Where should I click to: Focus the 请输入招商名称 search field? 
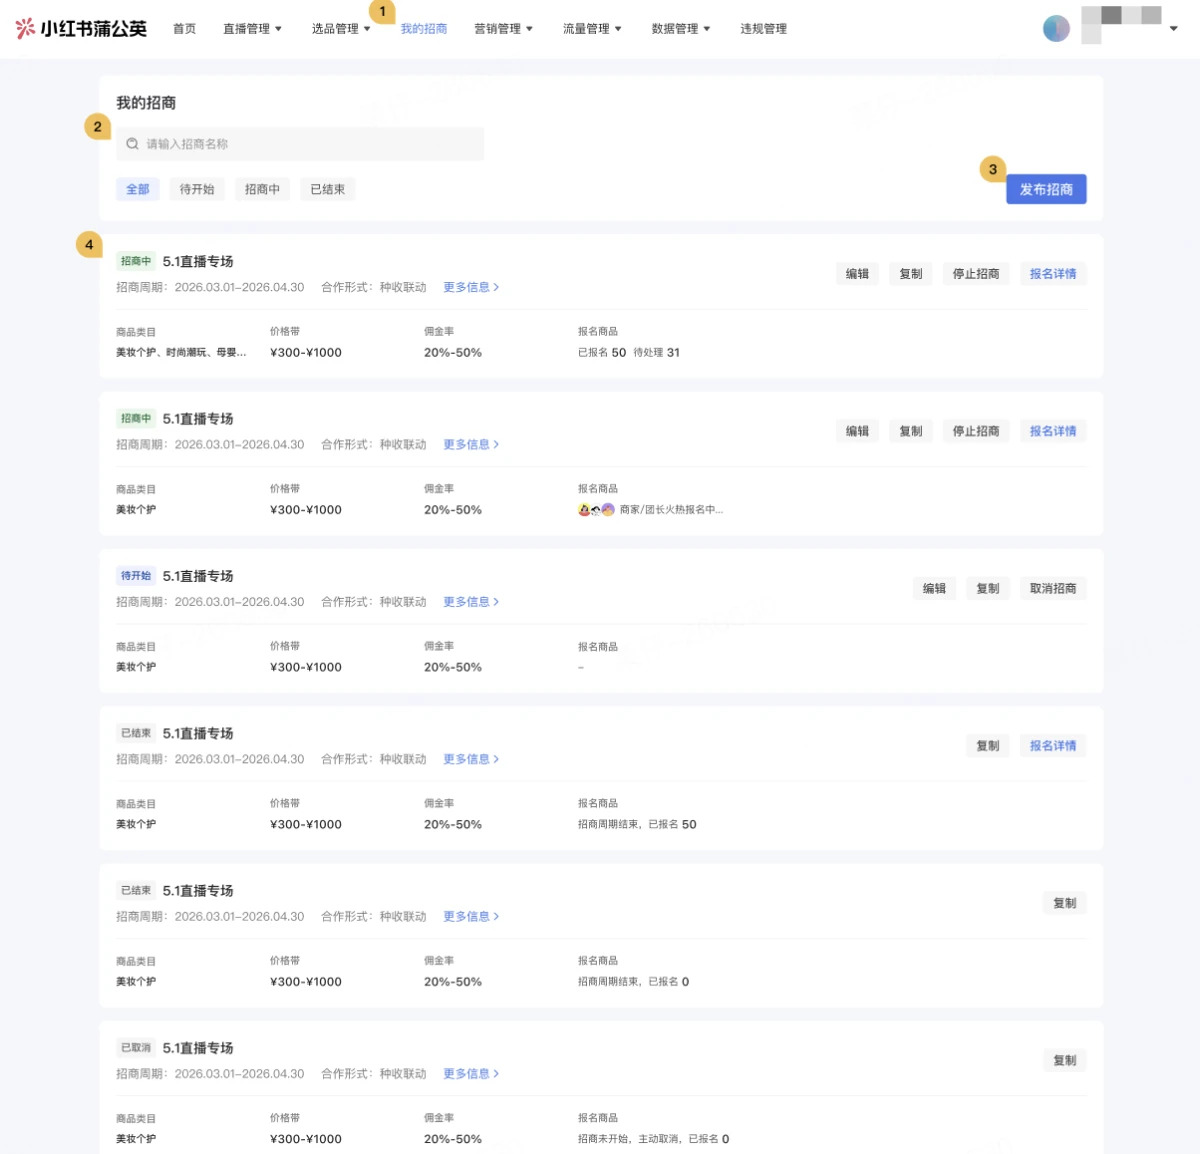pos(300,144)
